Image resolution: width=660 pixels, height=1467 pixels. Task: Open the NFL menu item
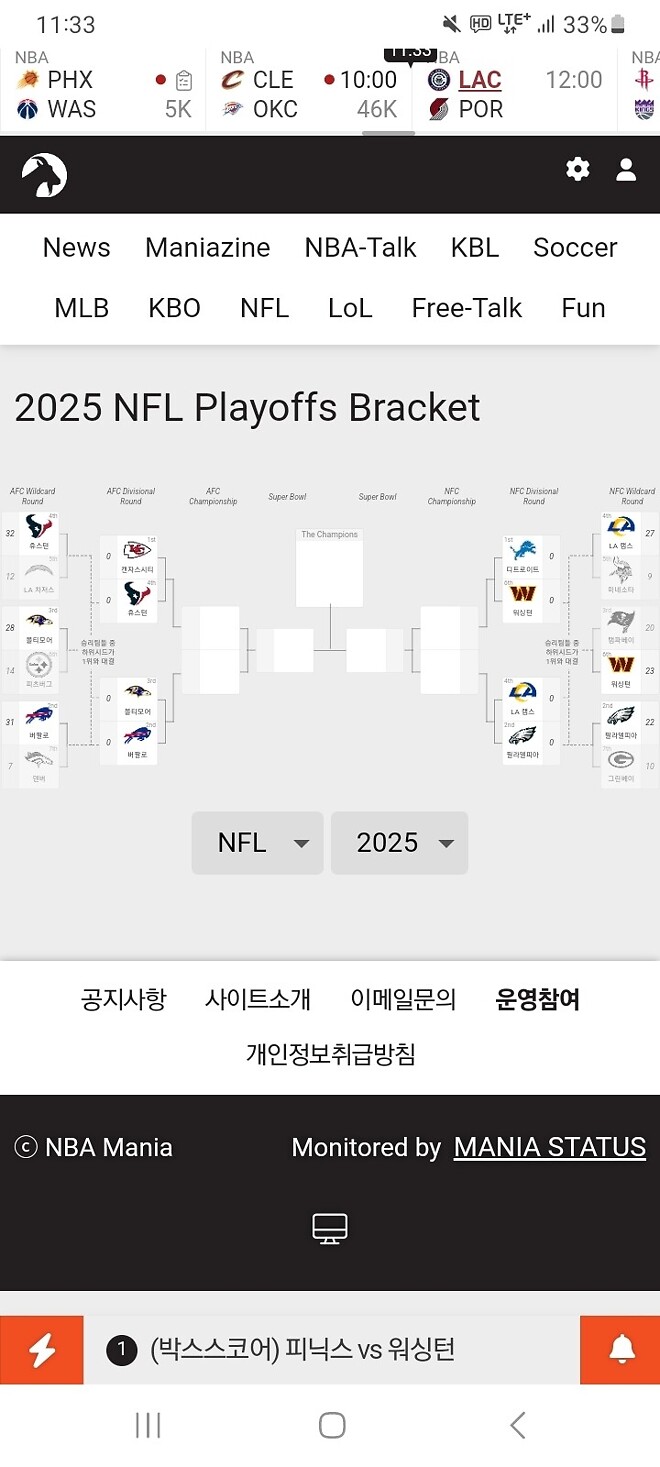point(264,308)
